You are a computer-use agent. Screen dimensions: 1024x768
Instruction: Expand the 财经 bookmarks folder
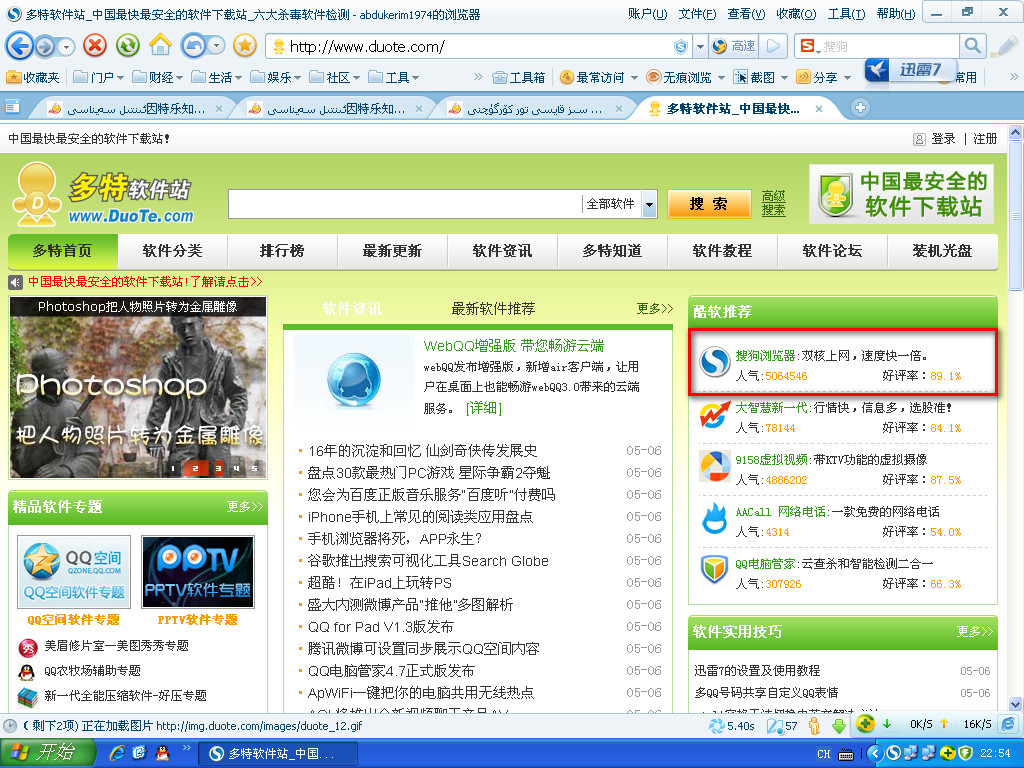coord(157,78)
